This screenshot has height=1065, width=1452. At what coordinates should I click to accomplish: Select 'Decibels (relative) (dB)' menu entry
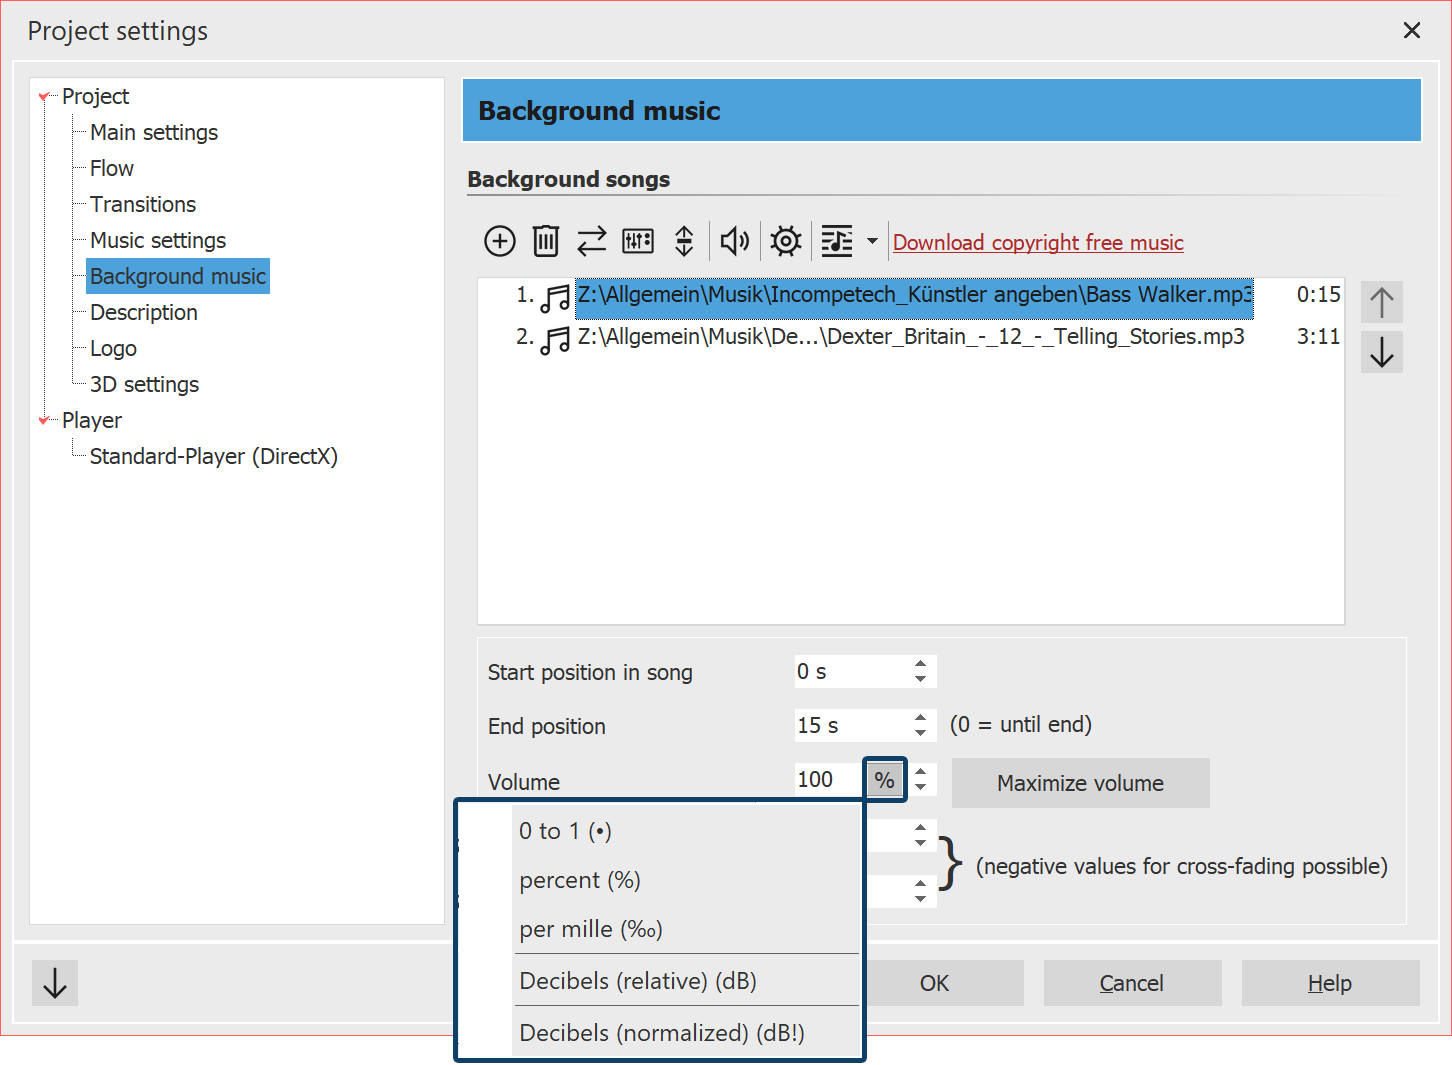(638, 981)
